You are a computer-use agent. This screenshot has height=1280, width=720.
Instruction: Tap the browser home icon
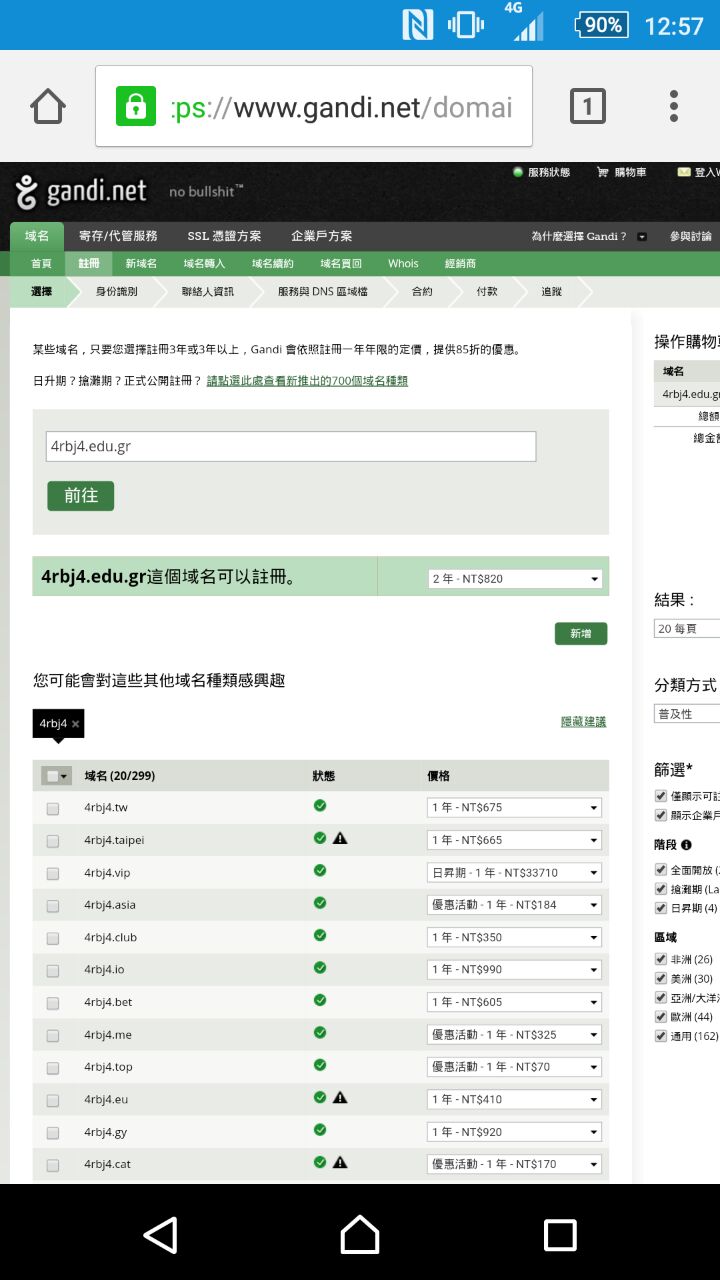[x=48, y=106]
